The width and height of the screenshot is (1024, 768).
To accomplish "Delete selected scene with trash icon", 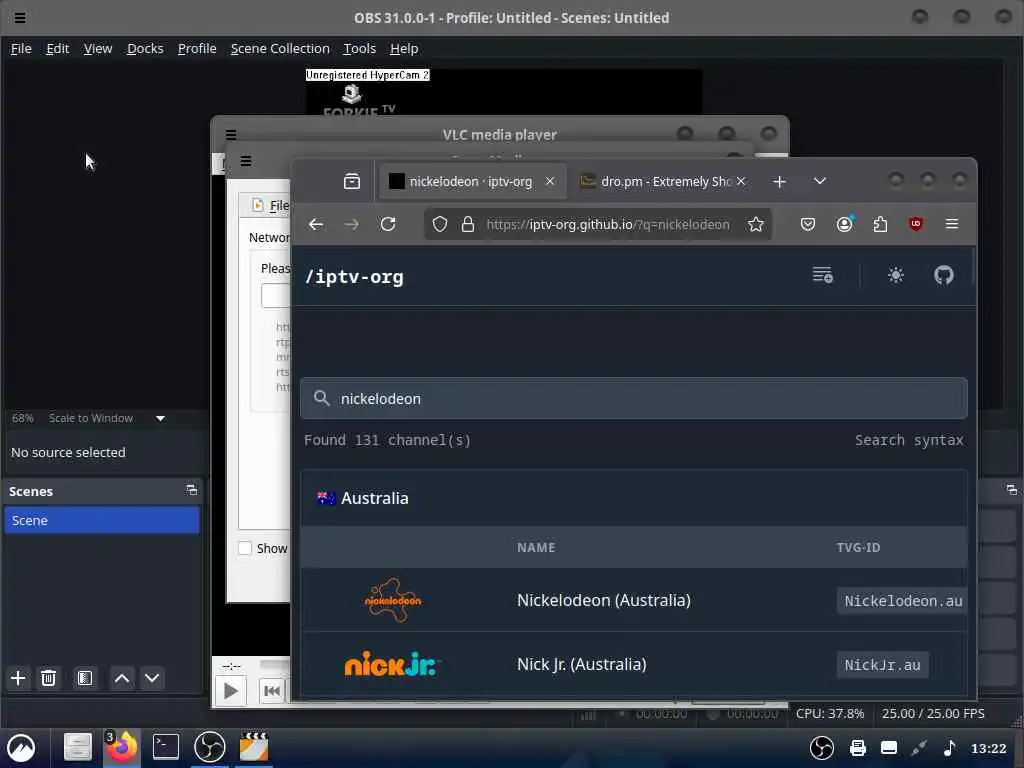I will coord(48,678).
